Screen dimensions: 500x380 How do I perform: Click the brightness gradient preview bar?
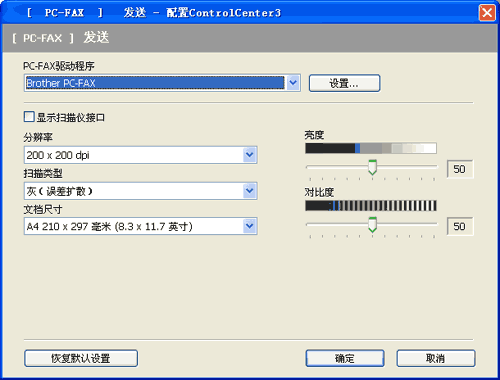[371, 148]
